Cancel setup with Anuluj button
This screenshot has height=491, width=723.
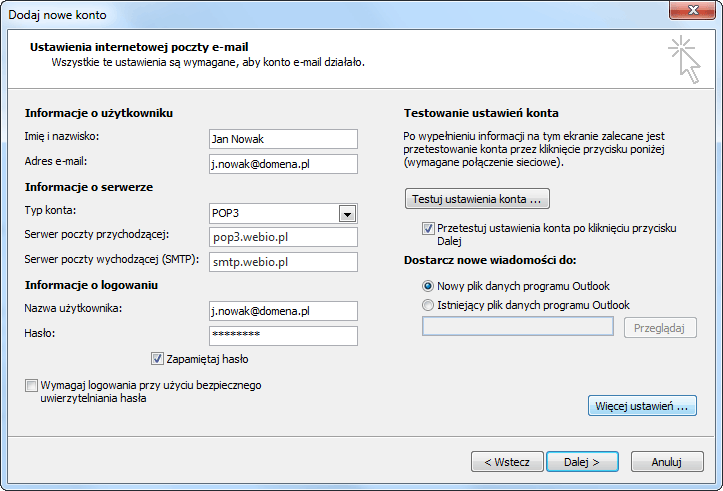click(x=667, y=461)
